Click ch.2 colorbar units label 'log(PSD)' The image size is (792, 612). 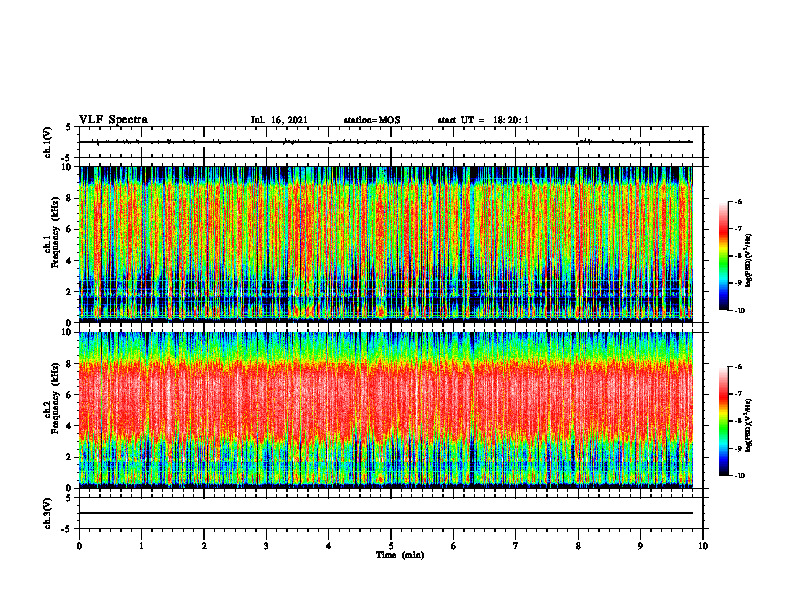749,426
